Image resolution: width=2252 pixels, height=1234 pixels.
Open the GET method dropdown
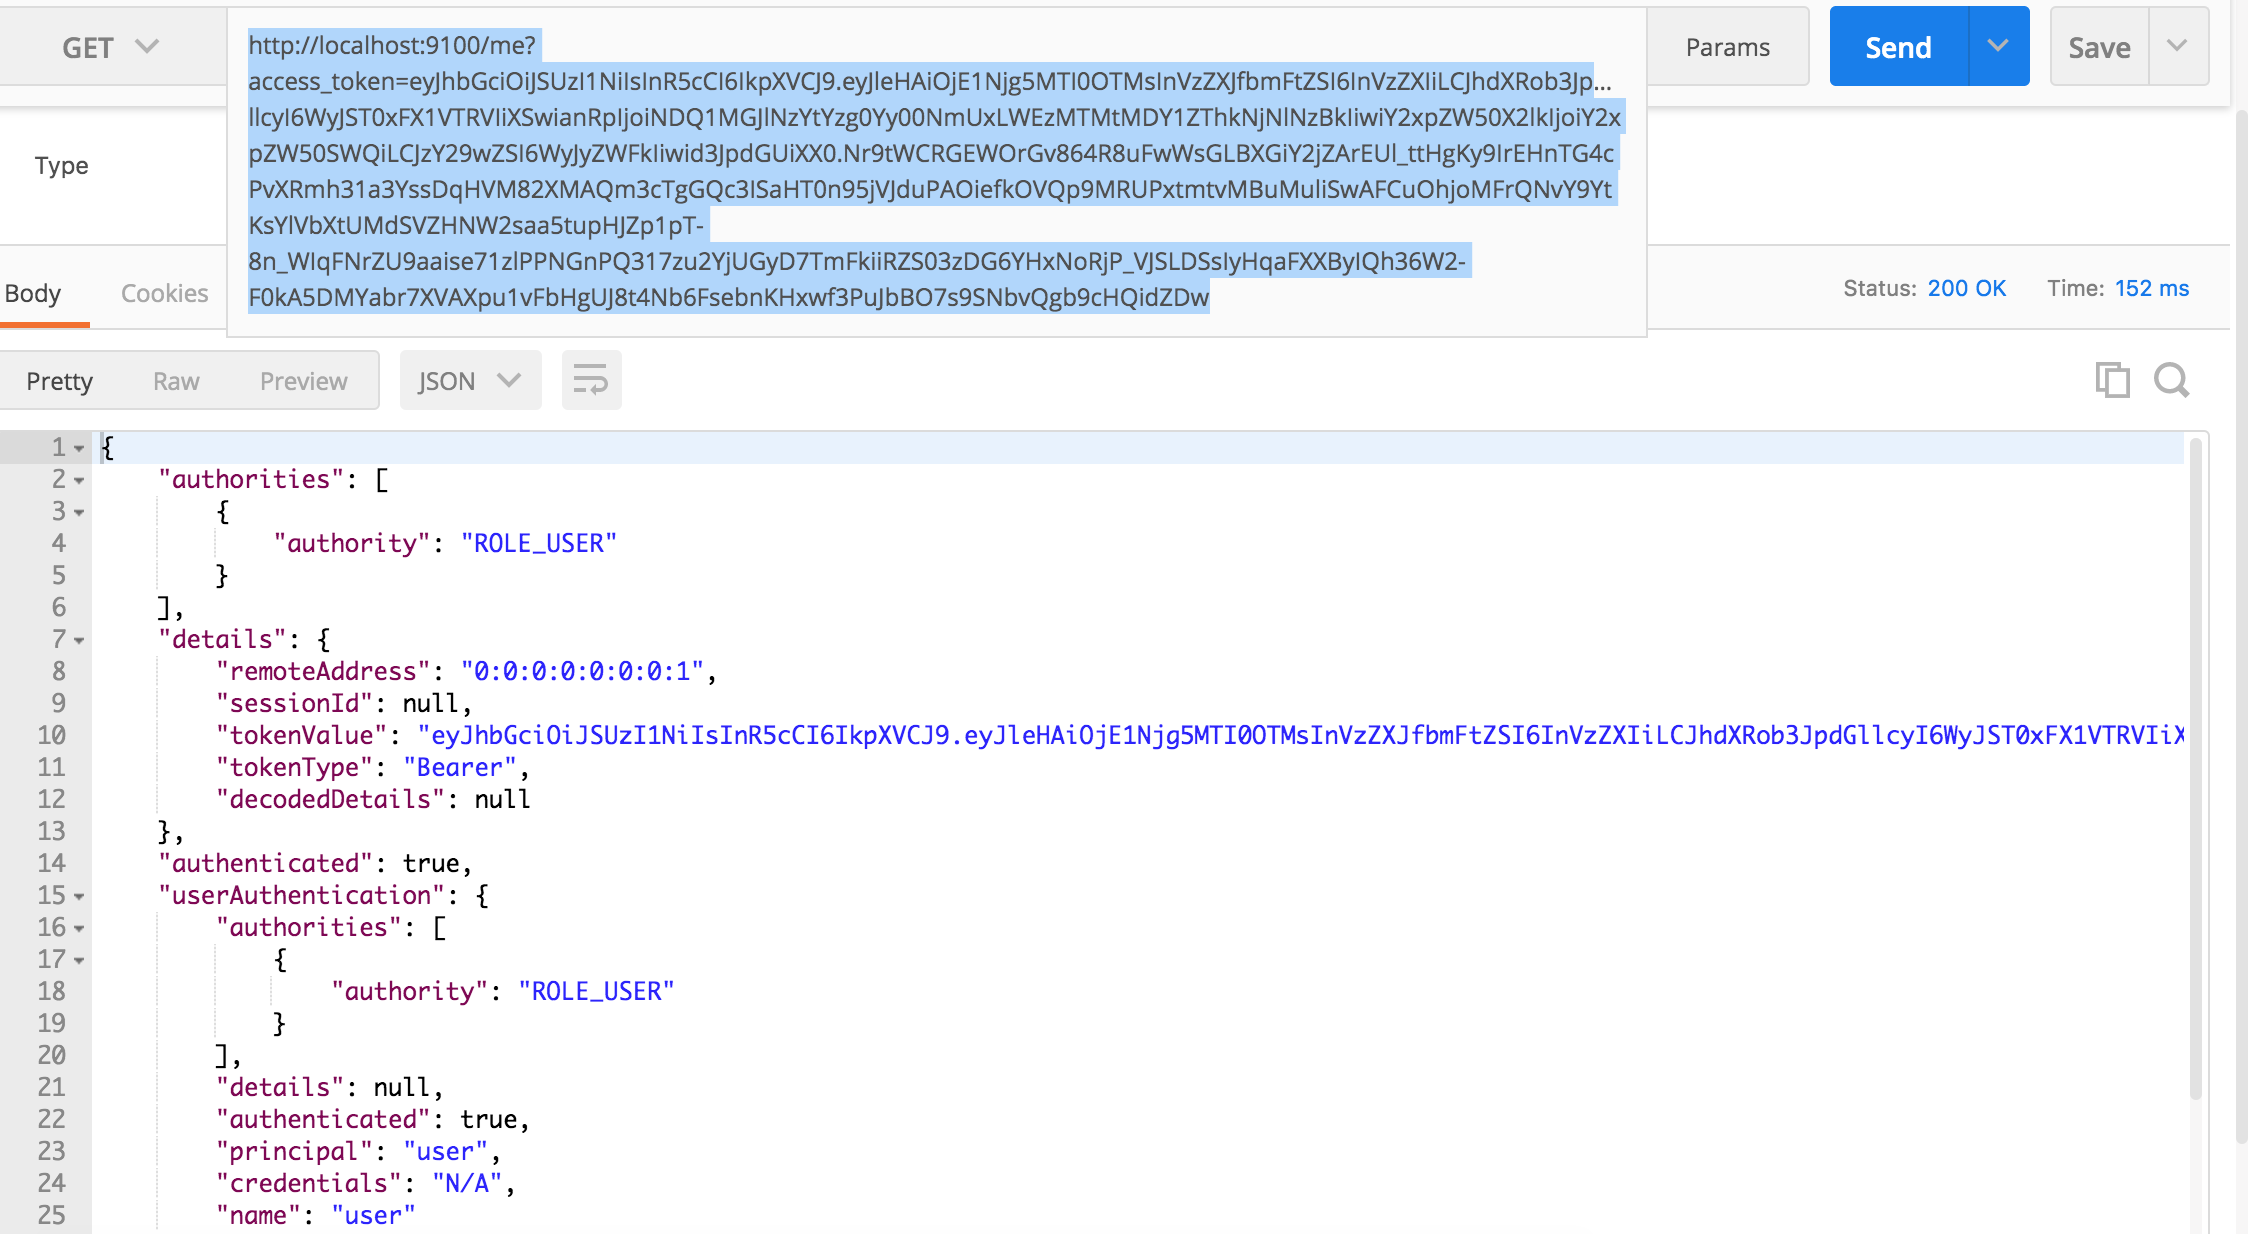coord(110,47)
